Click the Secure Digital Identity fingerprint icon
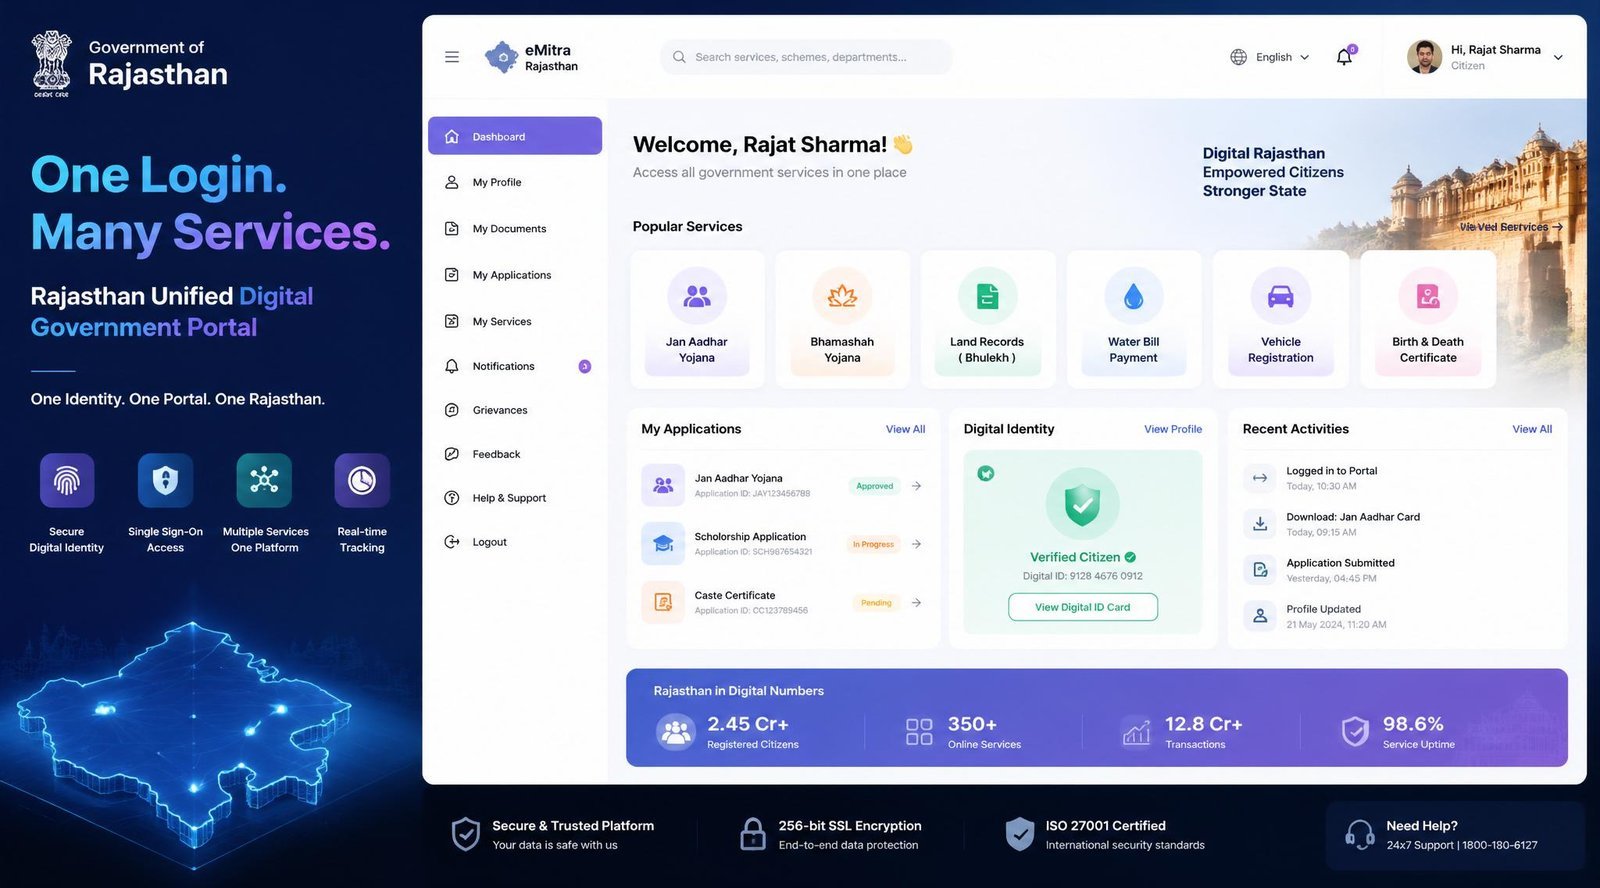Viewport: 1600px width, 888px height. click(x=67, y=481)
